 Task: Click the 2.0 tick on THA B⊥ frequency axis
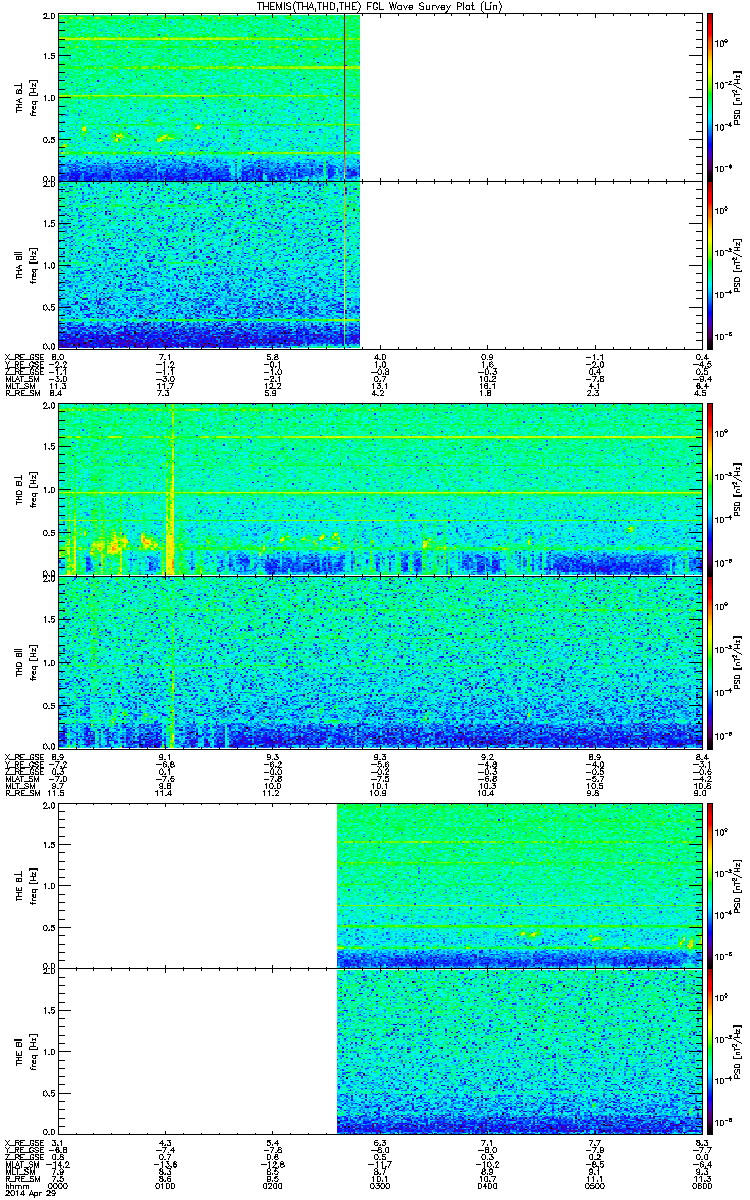(49, 18)
